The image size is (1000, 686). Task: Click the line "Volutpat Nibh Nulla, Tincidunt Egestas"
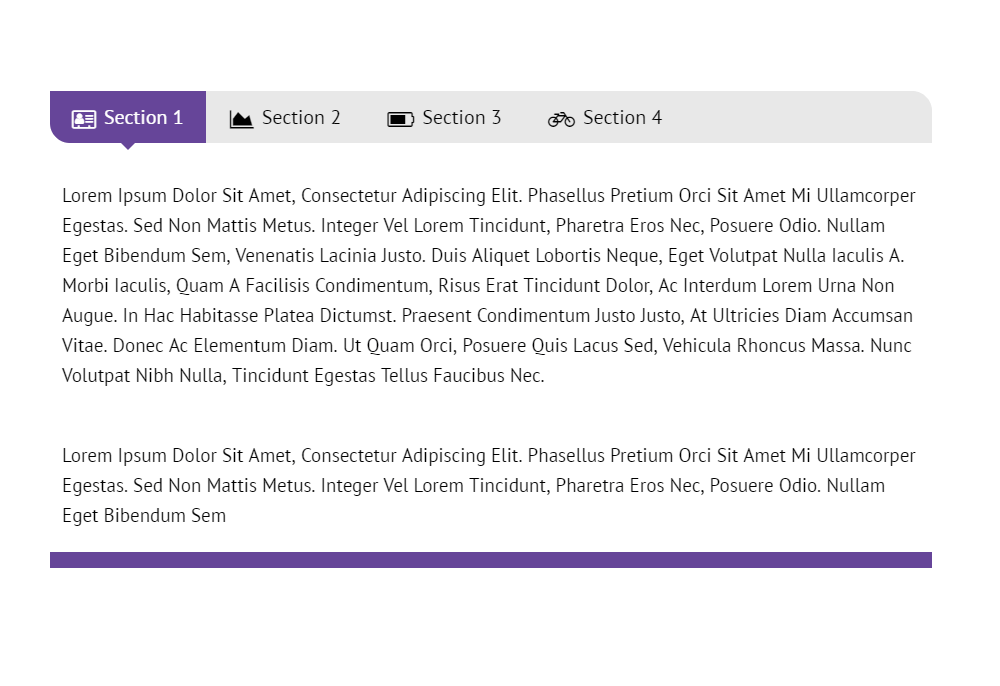303,376
